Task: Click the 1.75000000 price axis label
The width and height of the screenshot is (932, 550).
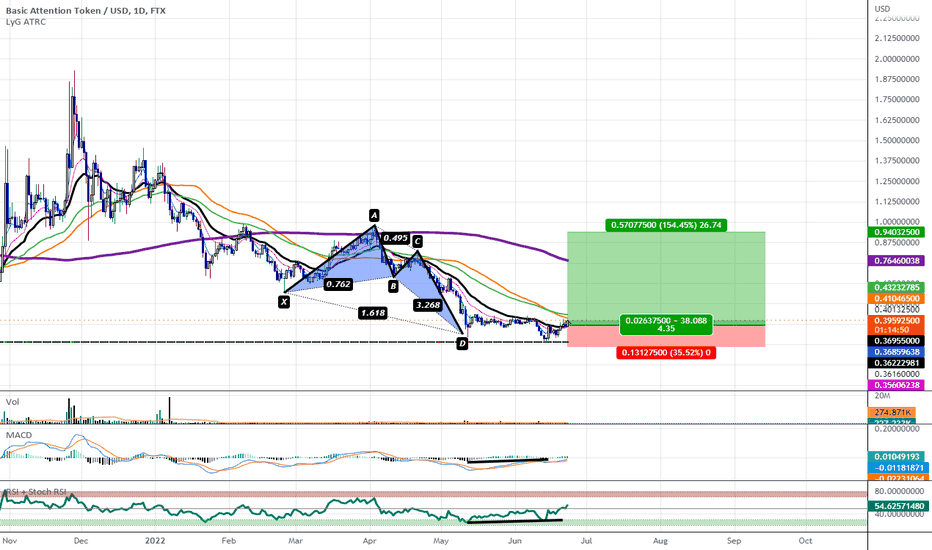Action: click(x=897, y=100)
